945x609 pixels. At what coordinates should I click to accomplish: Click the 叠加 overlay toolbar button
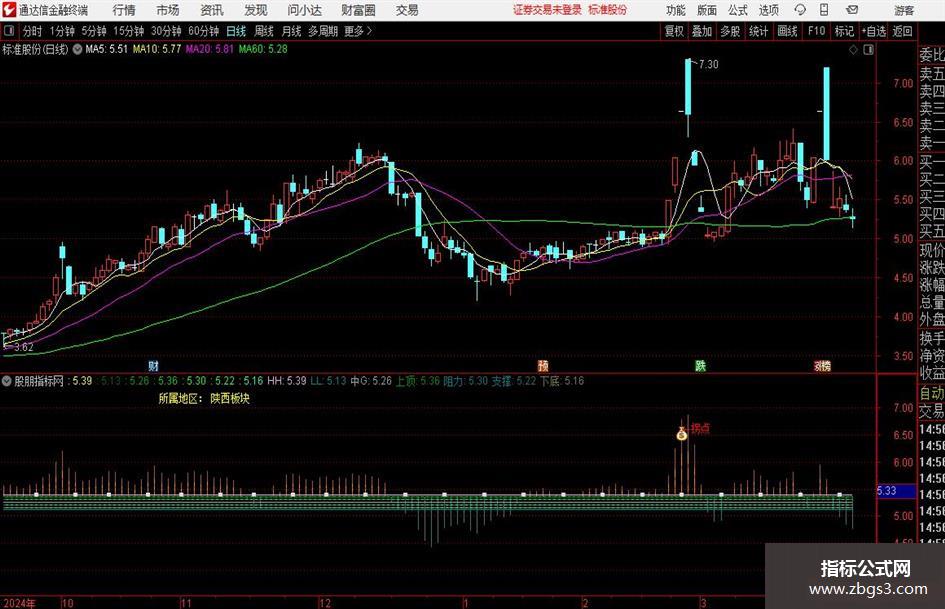pyautogui.click(x=702, y=31)
